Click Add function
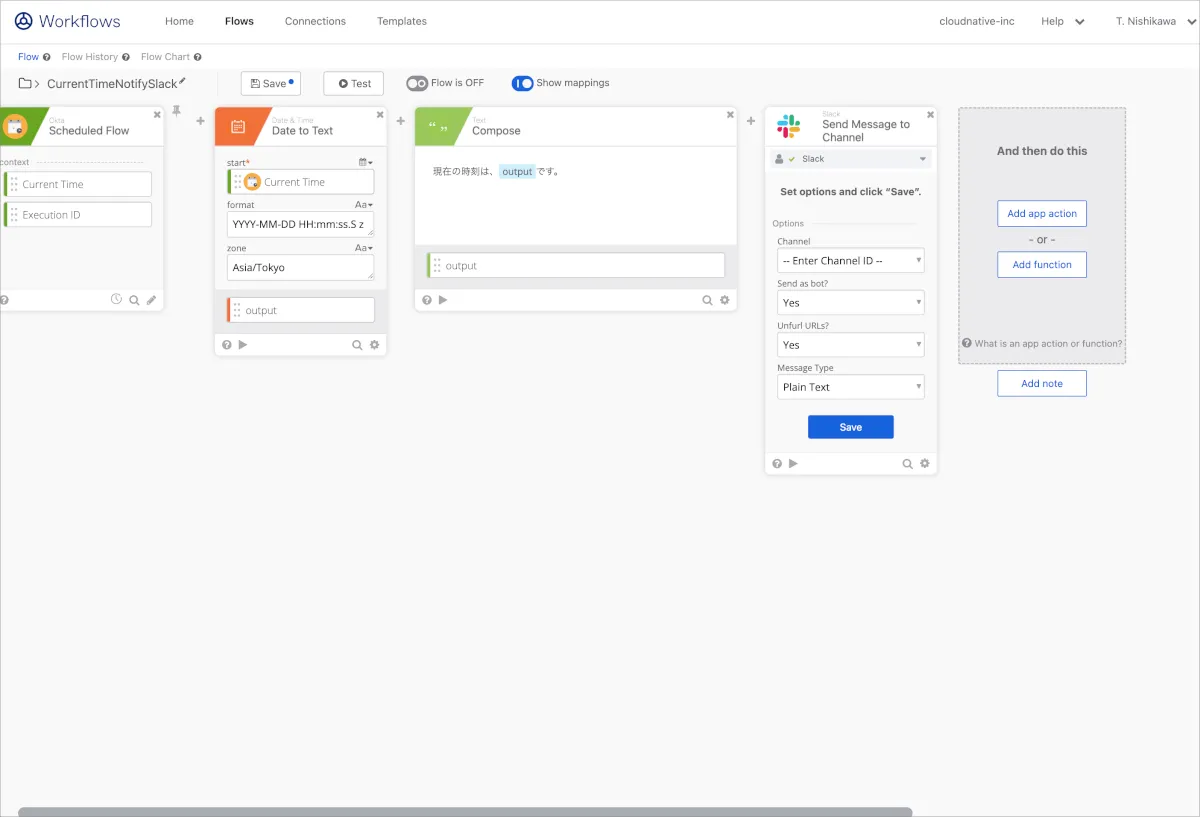Viewport: 1200px width, 817px height. click(x=1042, y=265)
